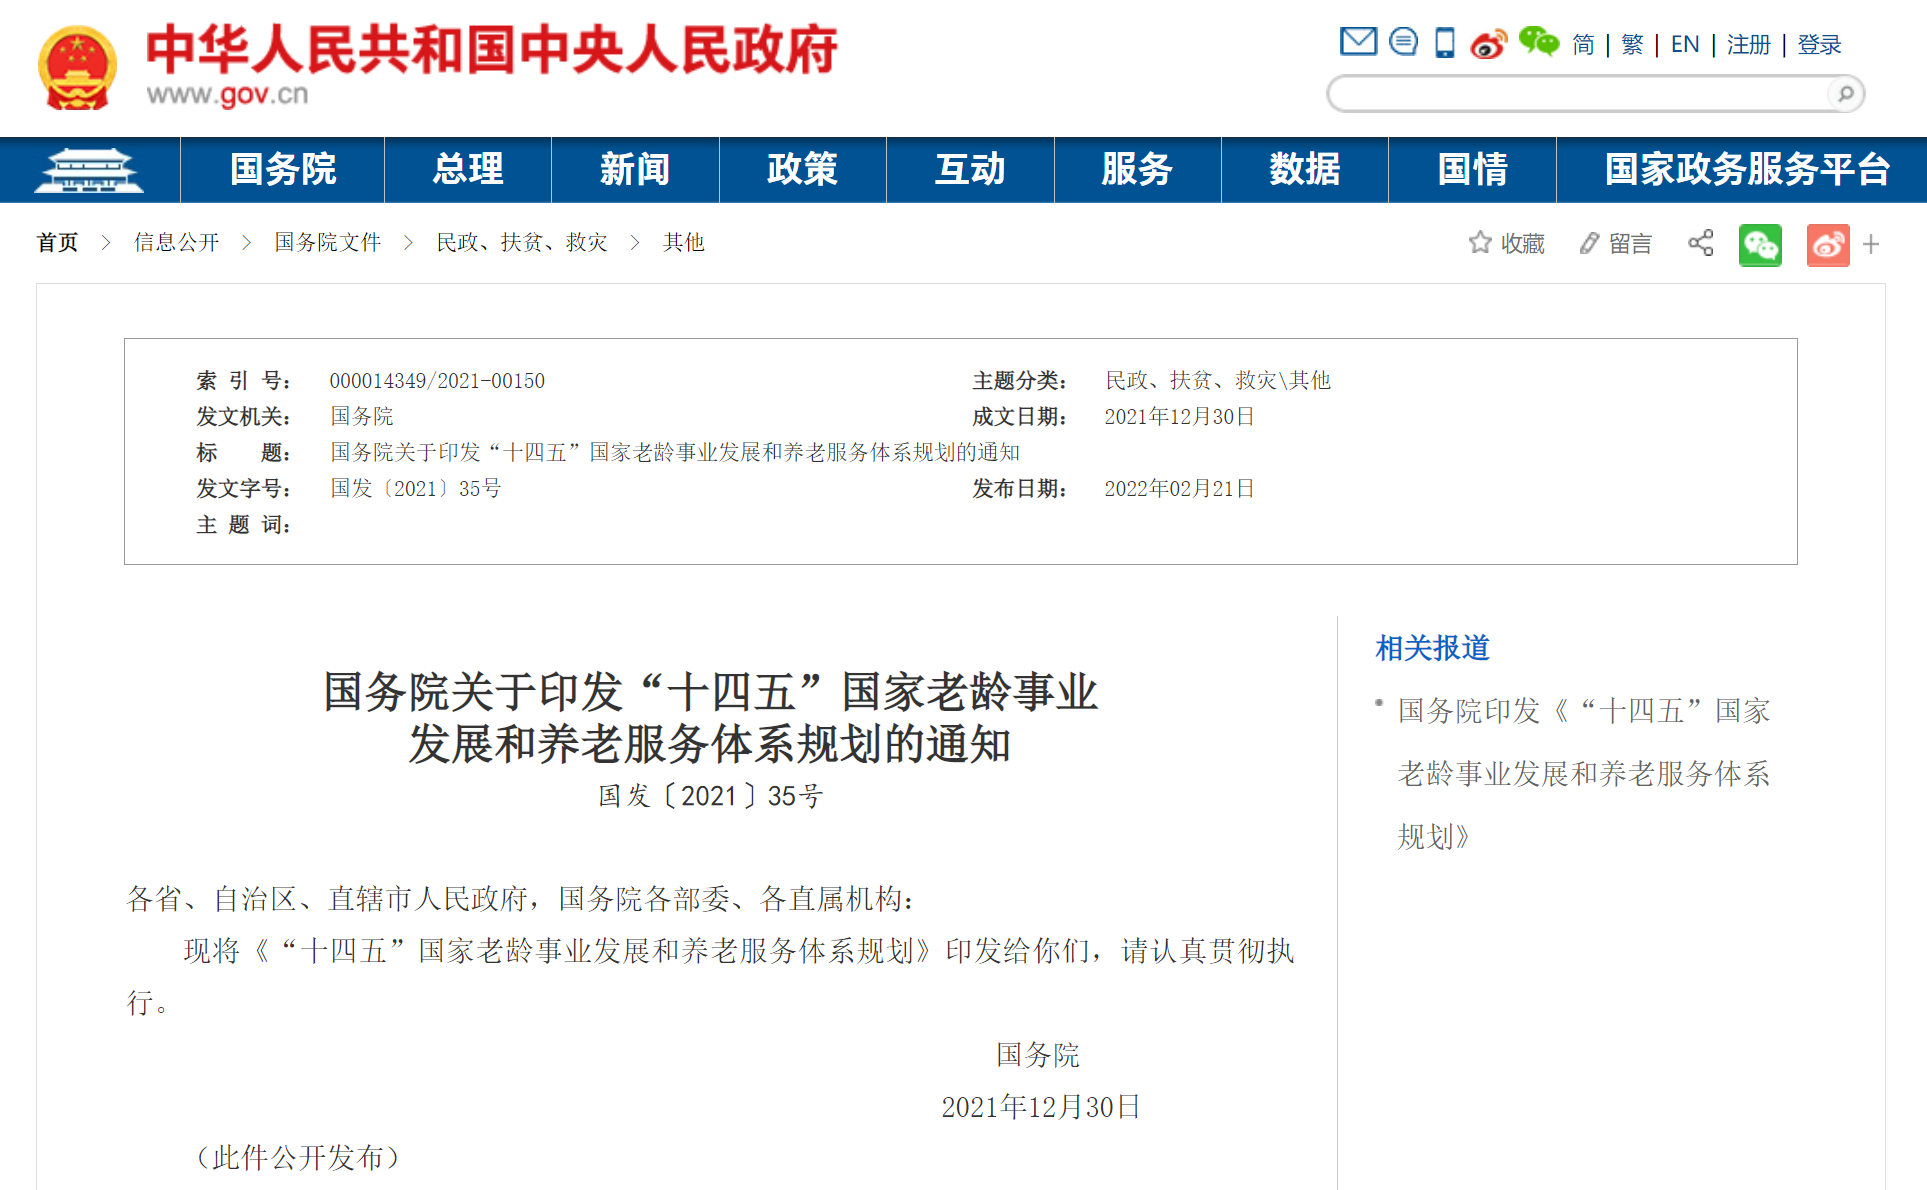Switch to traditional Chinese 繁

(x=1631, y=44)
